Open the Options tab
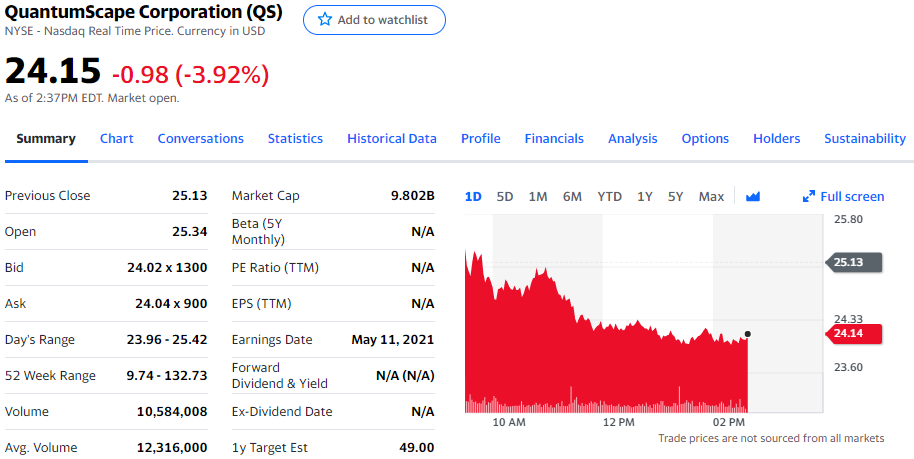This screenshot has height=459, width=914. (x=705, y=139)
